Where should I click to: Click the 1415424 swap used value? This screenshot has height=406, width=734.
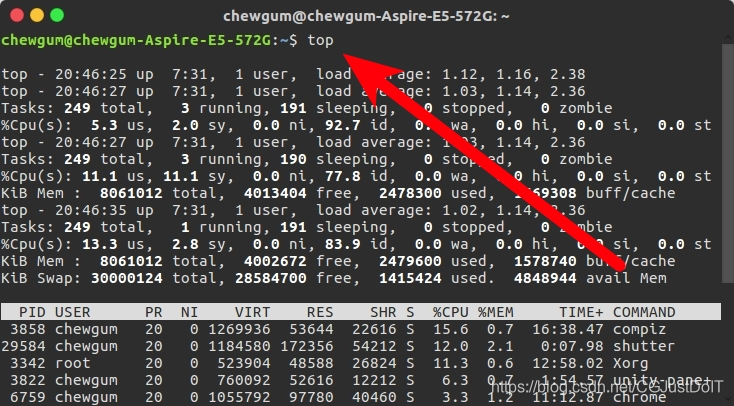point(410,278)
